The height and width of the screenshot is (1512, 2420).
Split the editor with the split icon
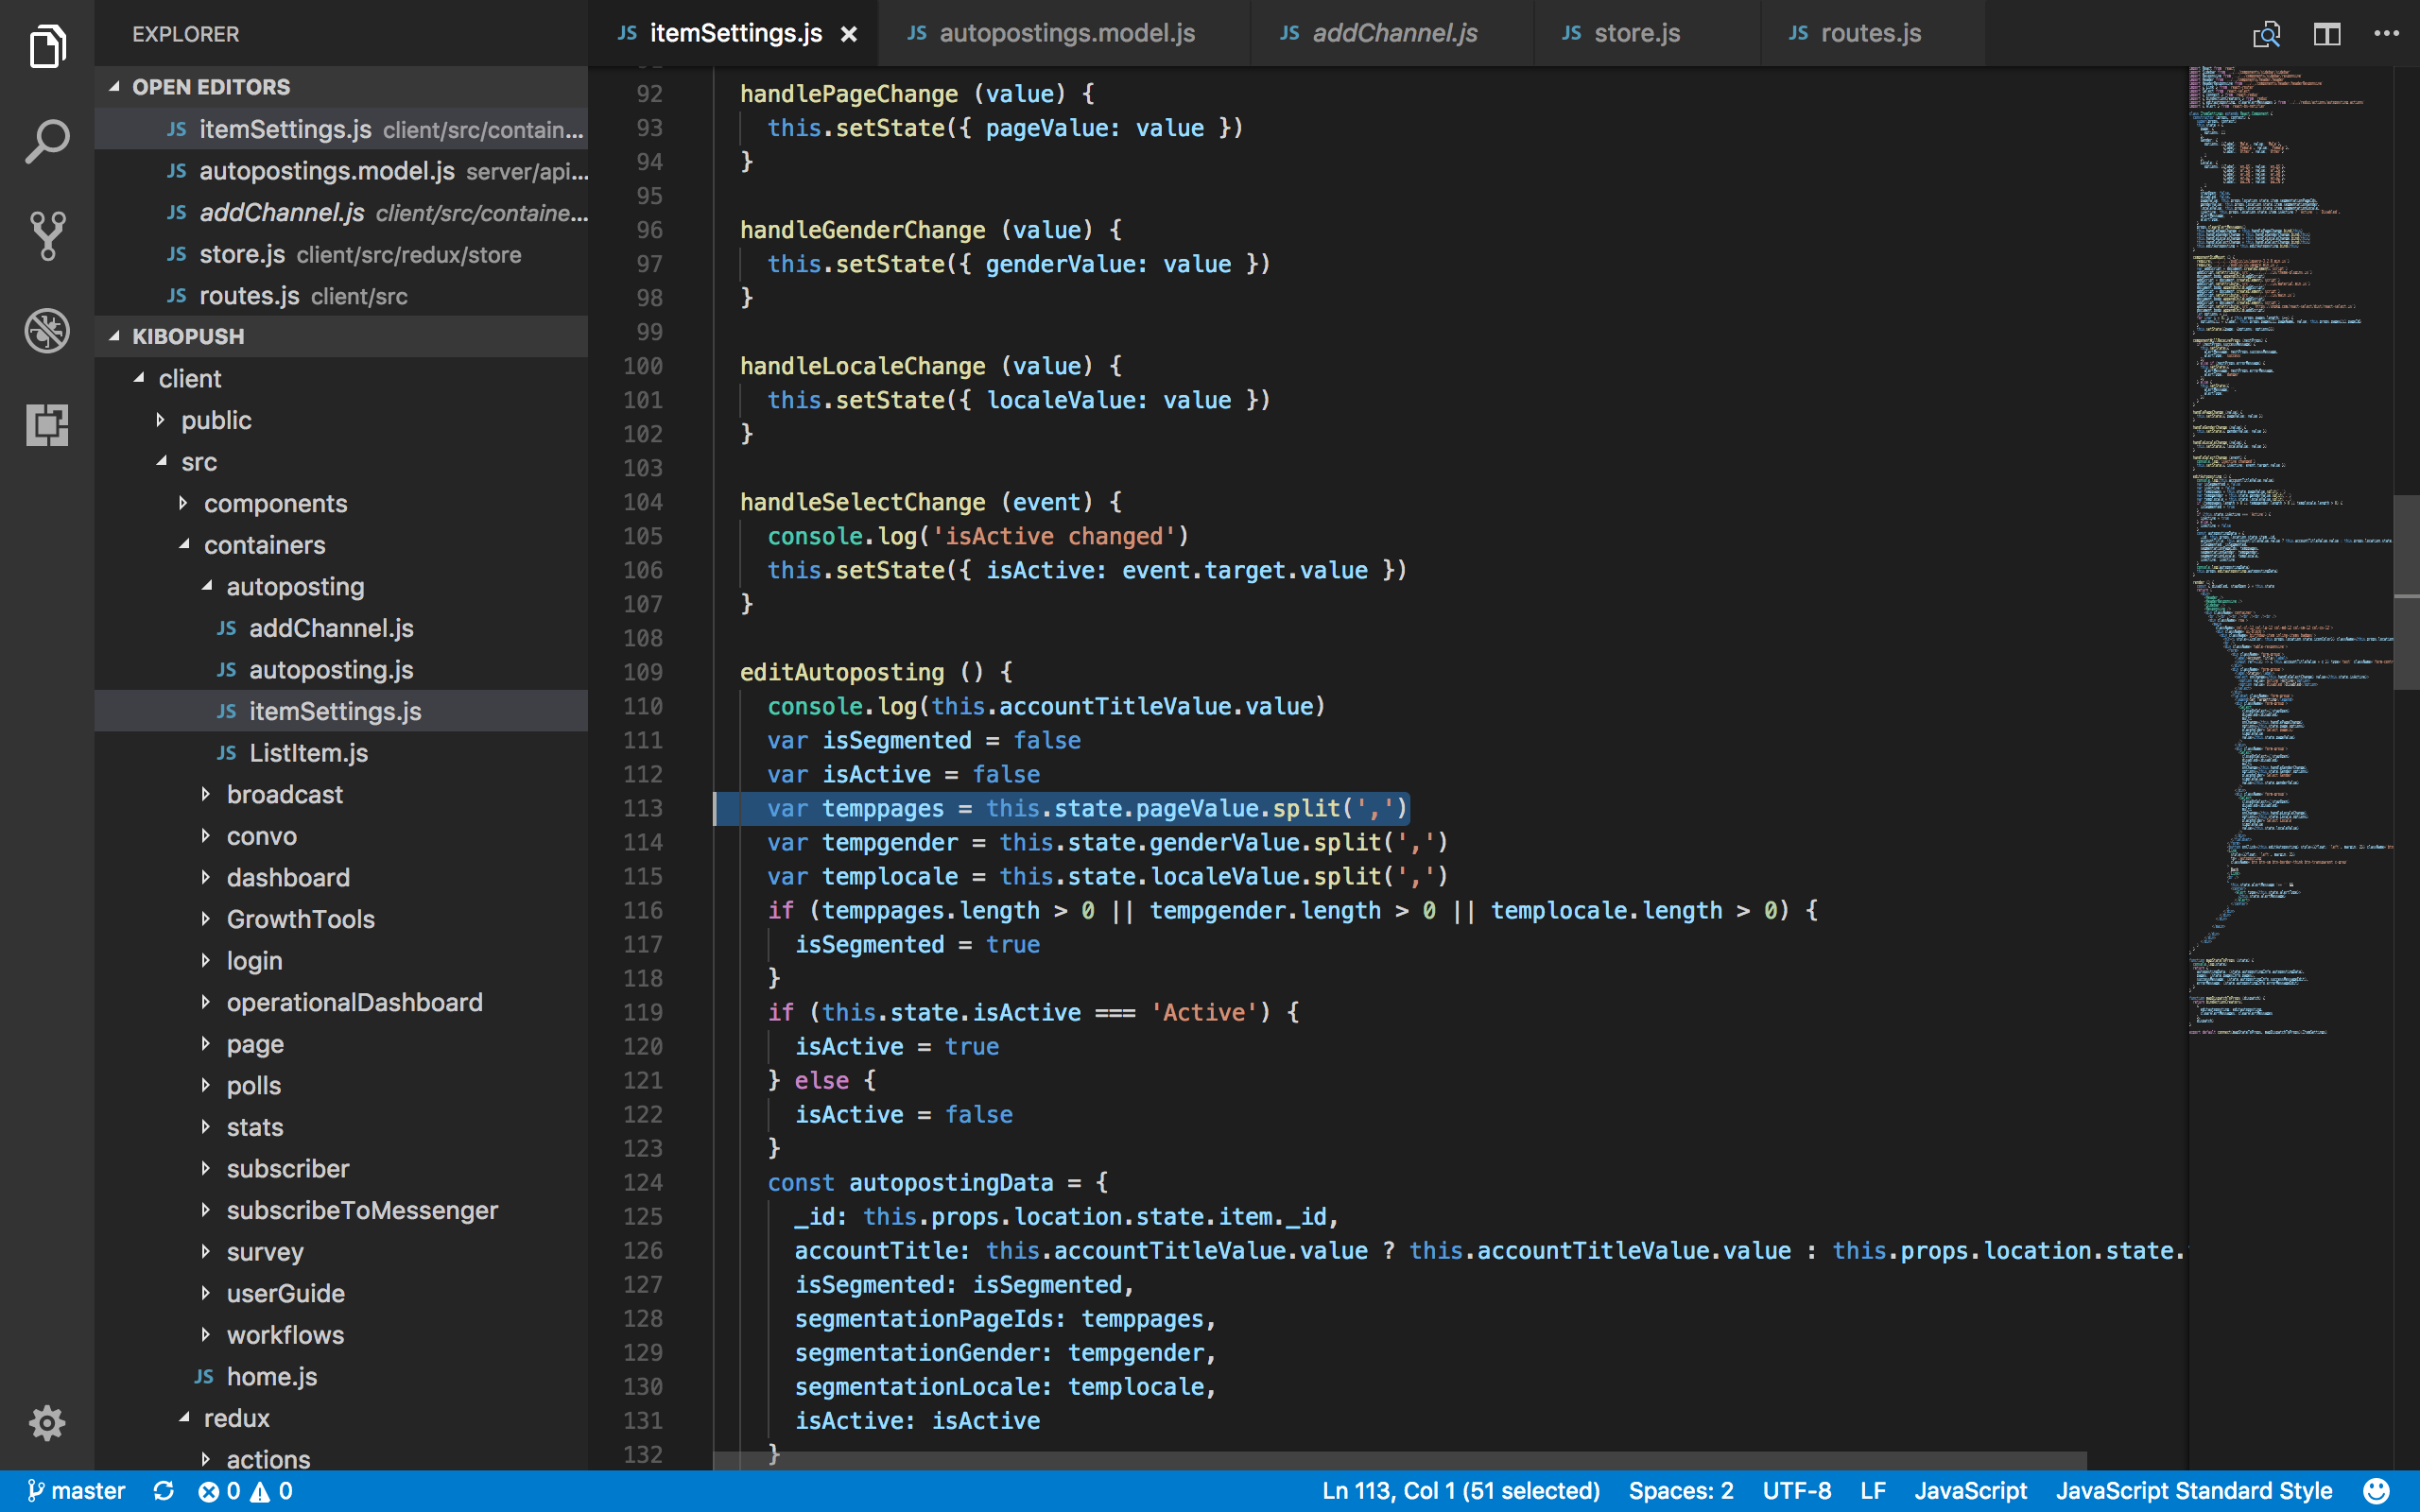(2327, 34)
